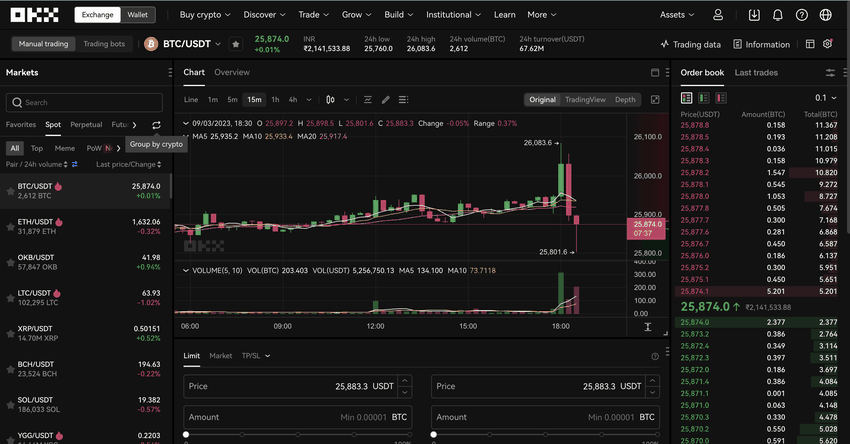This screenshot has height=444, width=850.
Task: Show buy orders only view
Action: pyautogui.click(x=704, y=98)
